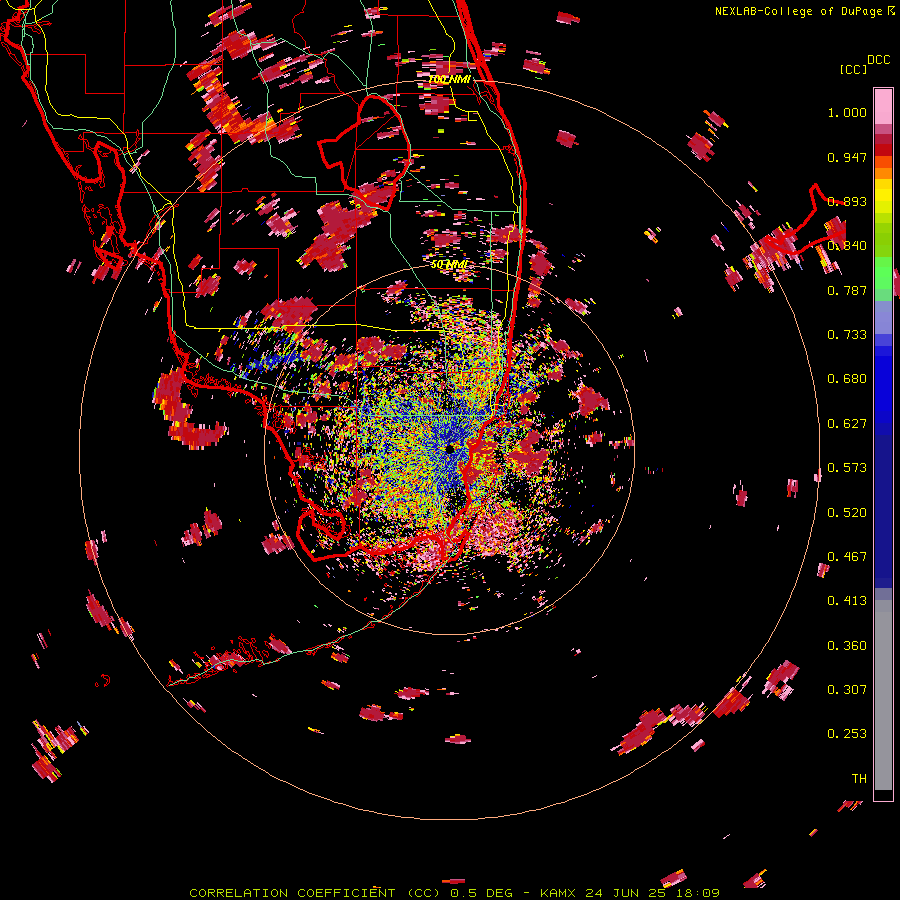Screen dimensions: 900x900
Task: Select the 0.253 color scale value
Action: (x=847, y=734)
